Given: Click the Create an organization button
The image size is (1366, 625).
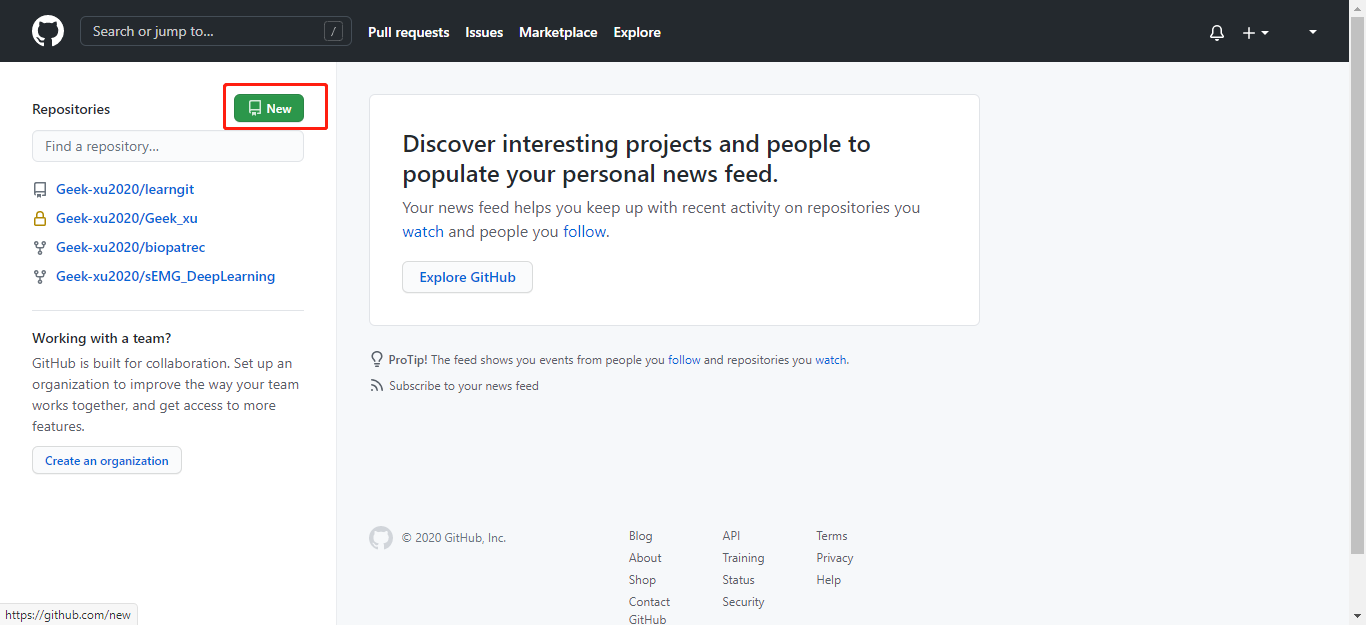Looking at the screenshot, I should coord(107,460).
